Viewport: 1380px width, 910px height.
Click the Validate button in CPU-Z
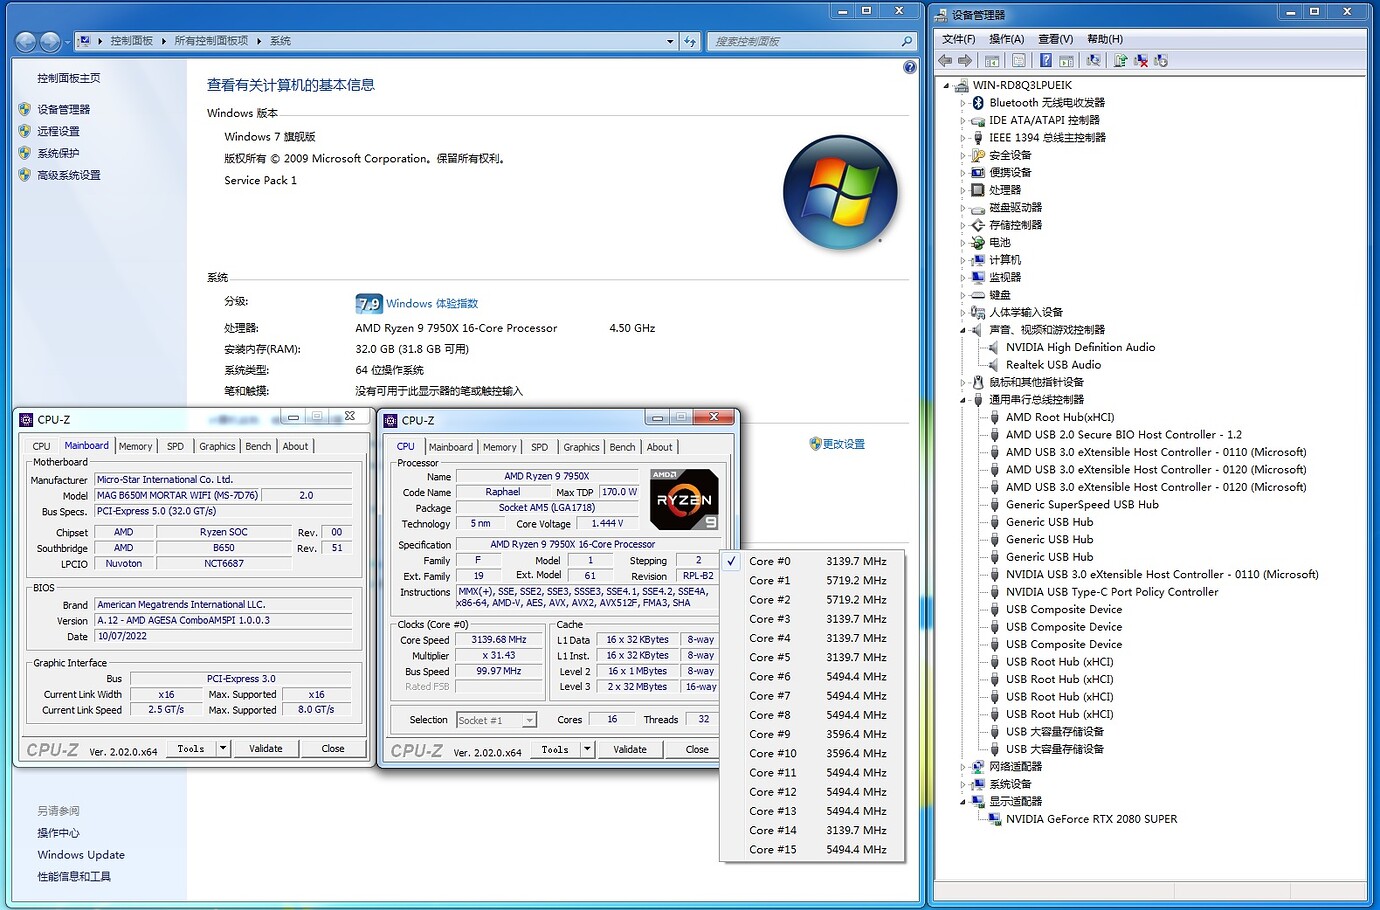pyautogui.click(x=630, y=749)
